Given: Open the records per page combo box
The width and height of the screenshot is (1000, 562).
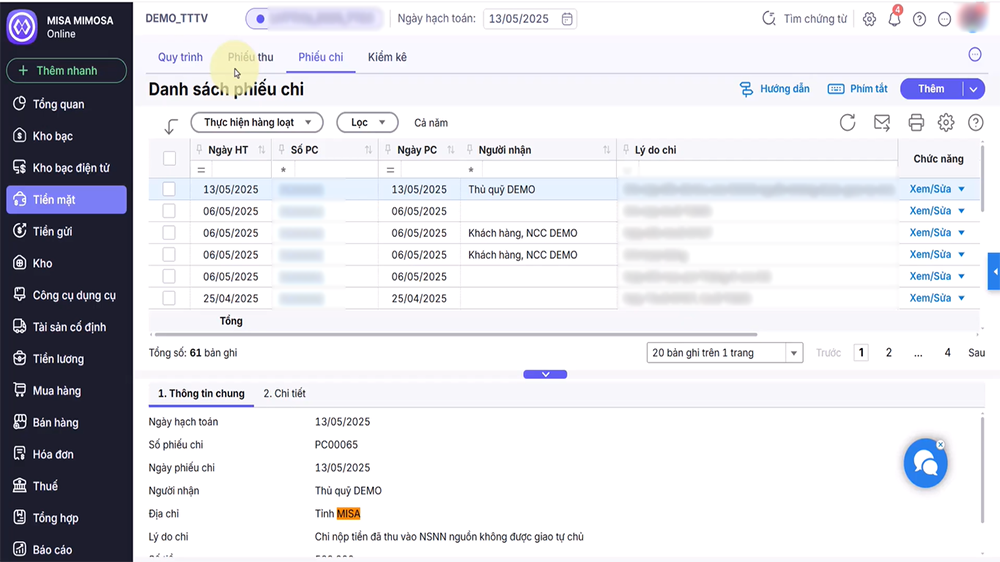Looking at the screenshot, I should (725, 353).
